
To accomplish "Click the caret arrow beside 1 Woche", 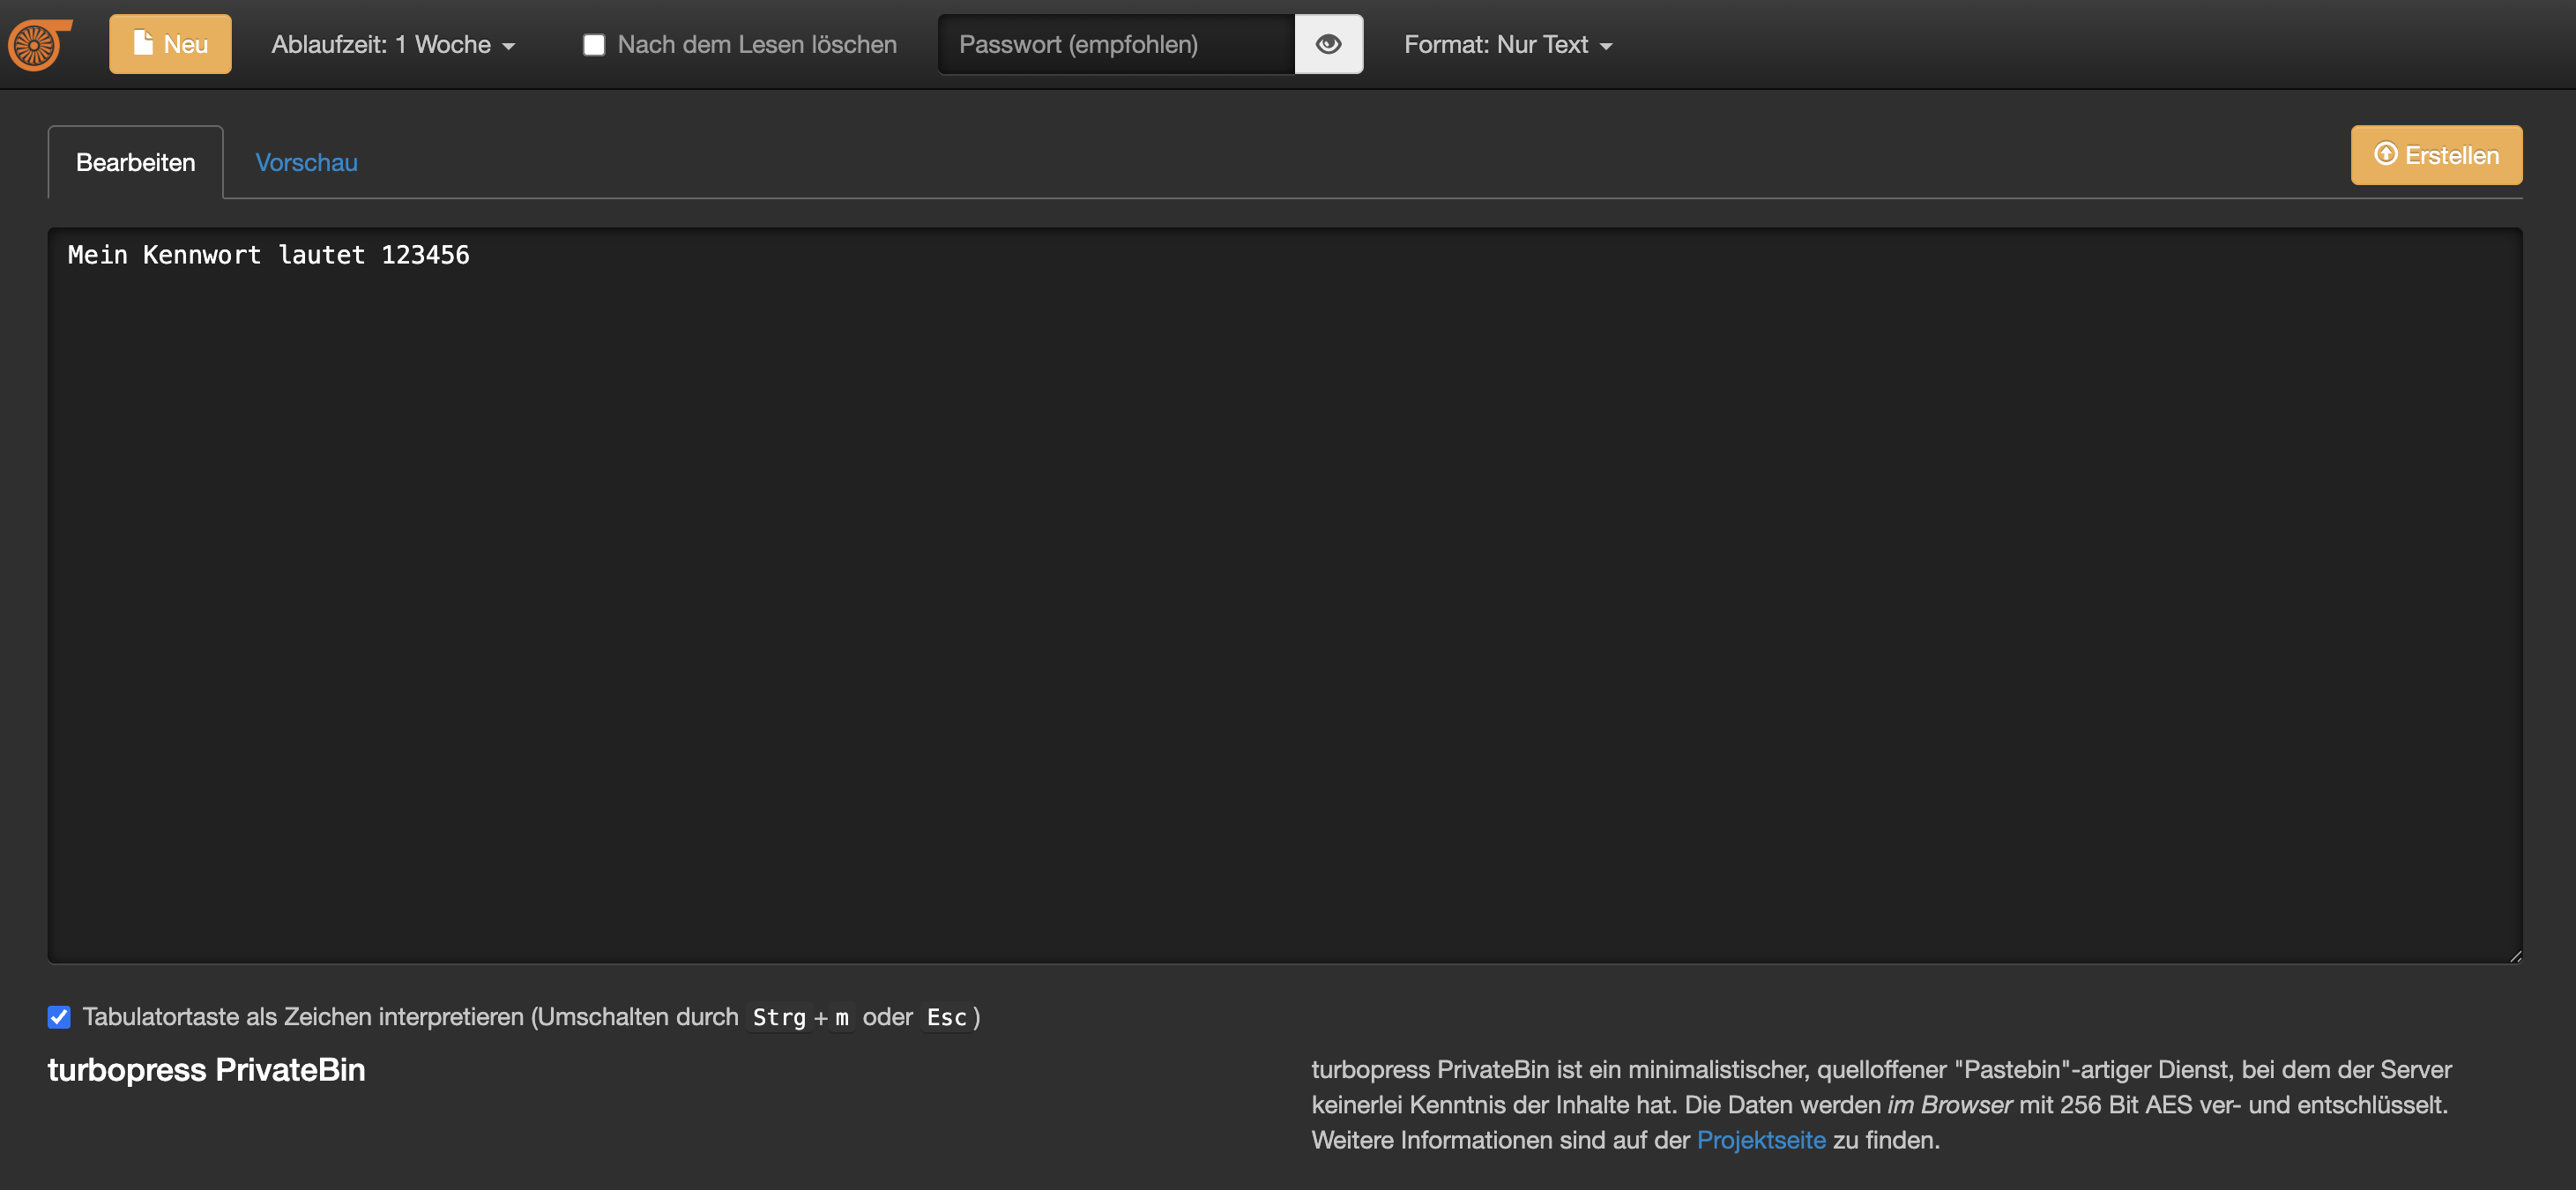I will (509, 47).
